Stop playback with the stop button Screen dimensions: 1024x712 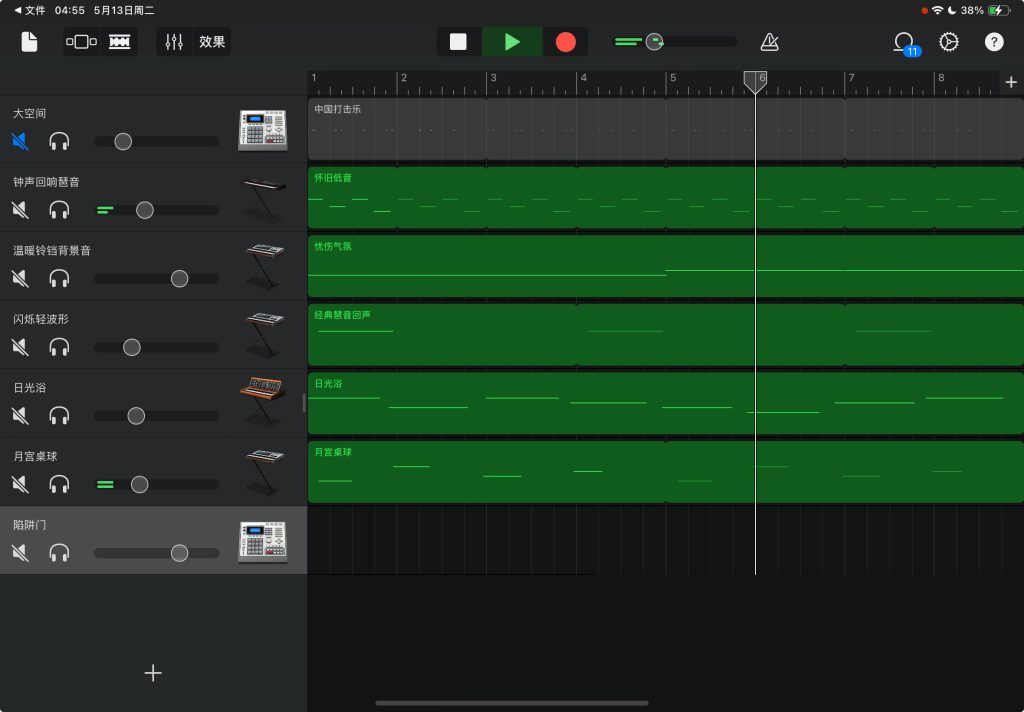458,42
